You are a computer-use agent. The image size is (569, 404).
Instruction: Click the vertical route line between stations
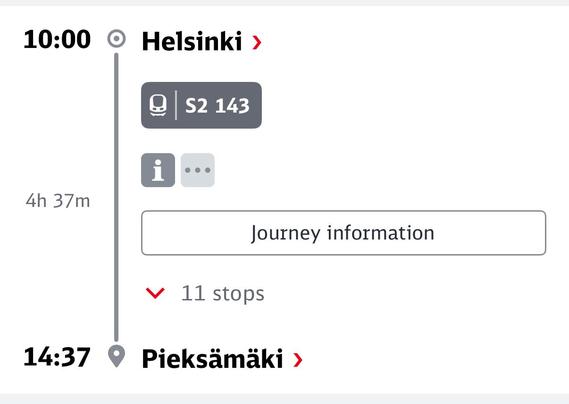116,197
